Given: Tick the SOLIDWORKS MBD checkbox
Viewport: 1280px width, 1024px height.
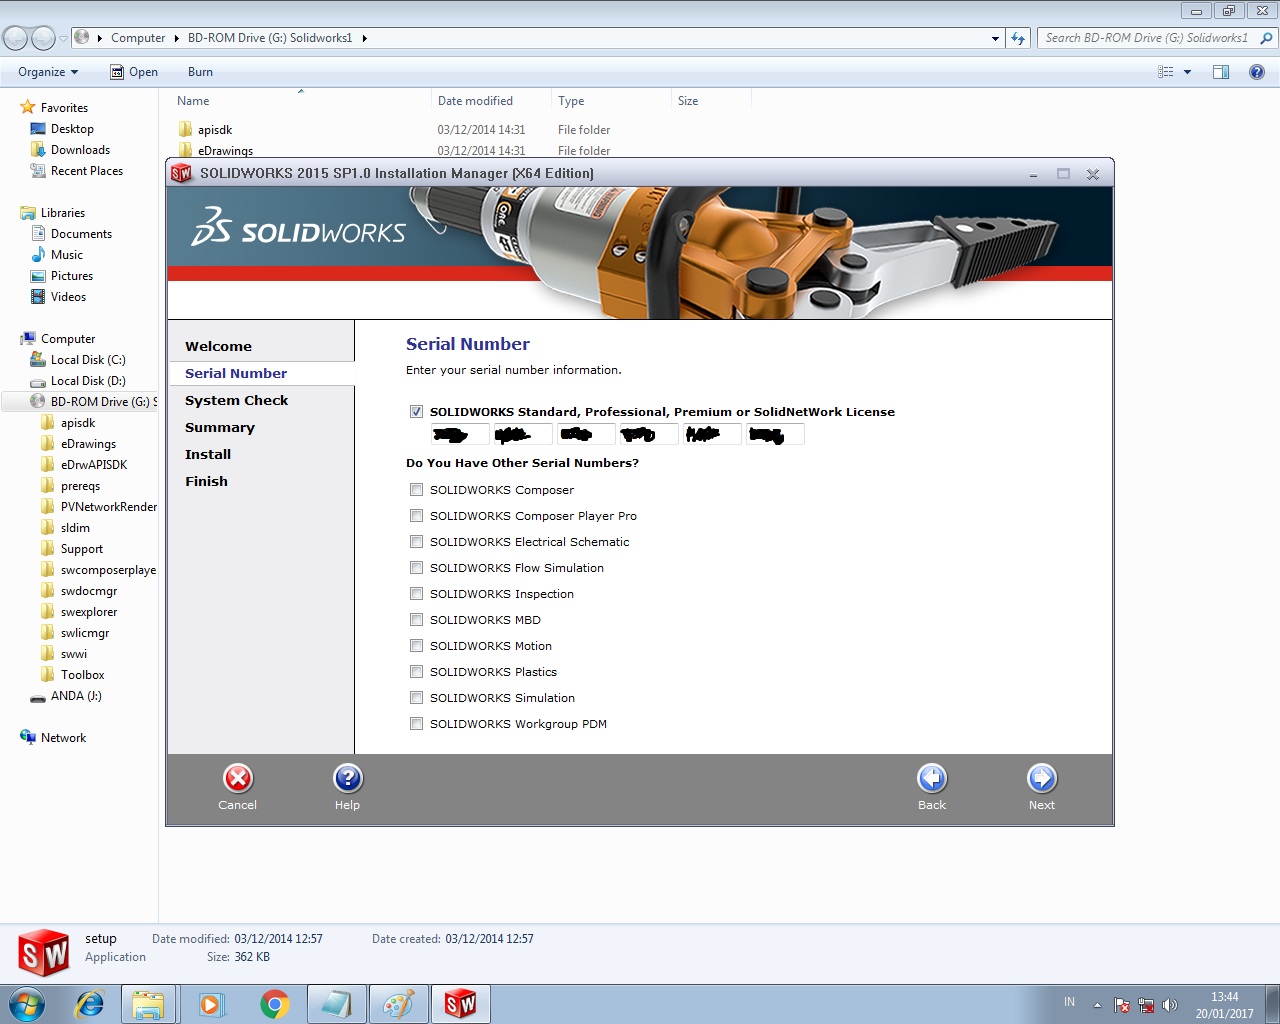Looking at the screenshot, I should [x=416, y=620].
